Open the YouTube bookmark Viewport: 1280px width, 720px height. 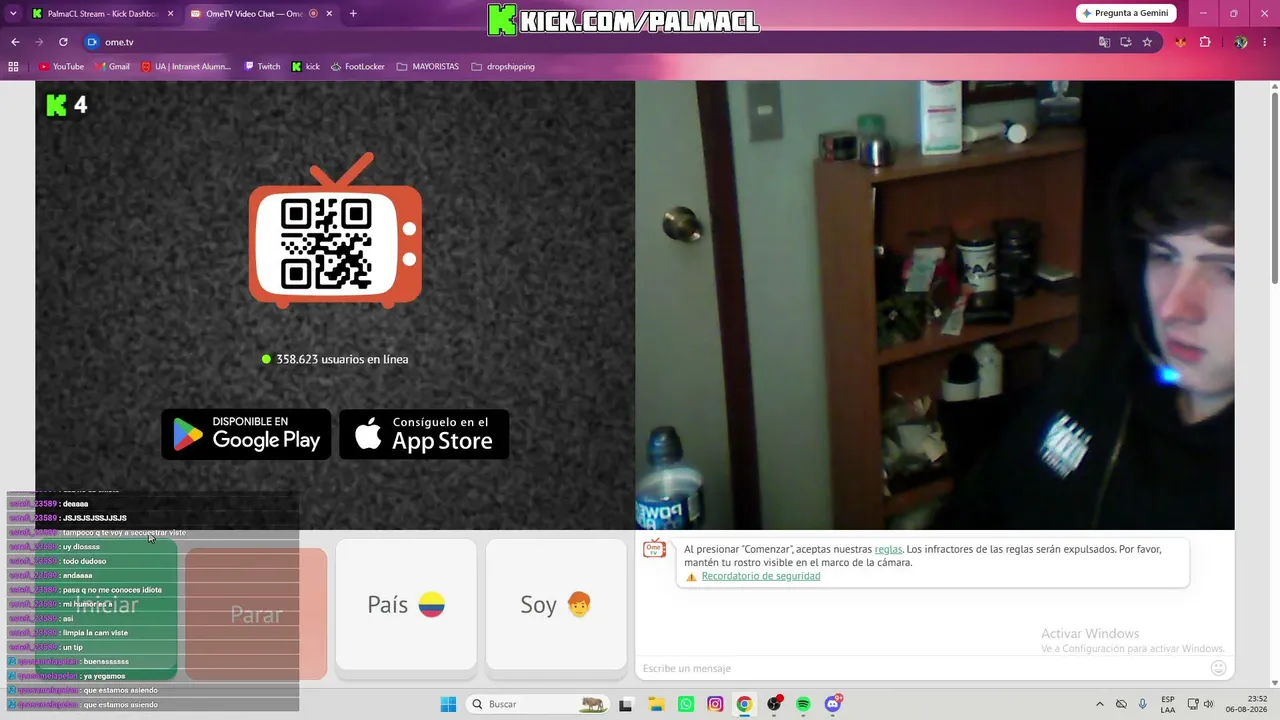coord(61,67)
